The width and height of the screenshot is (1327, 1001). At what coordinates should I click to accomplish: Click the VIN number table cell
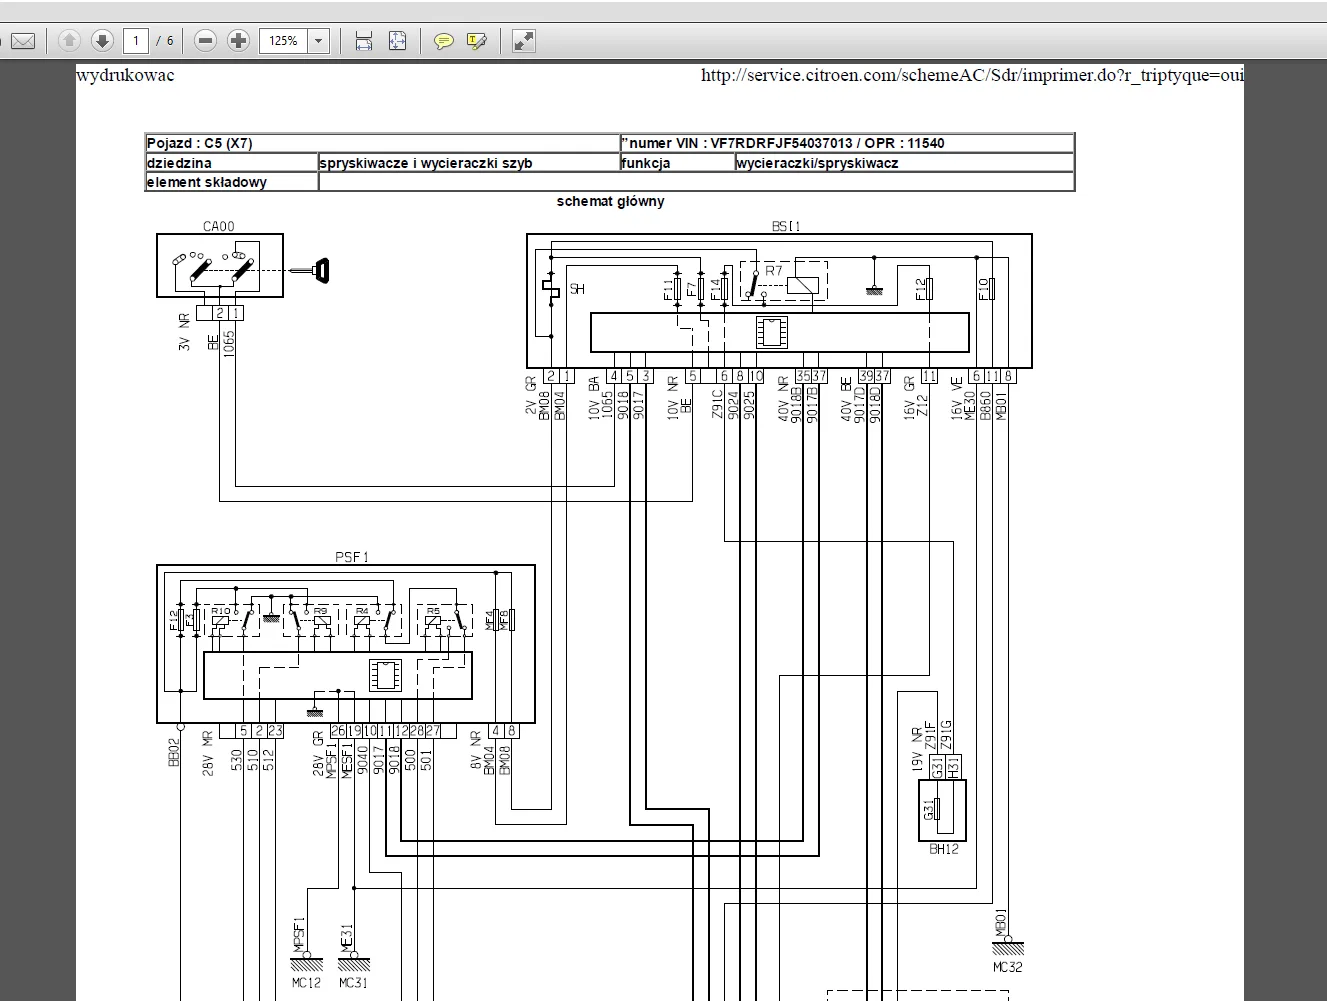pos(847,143)
